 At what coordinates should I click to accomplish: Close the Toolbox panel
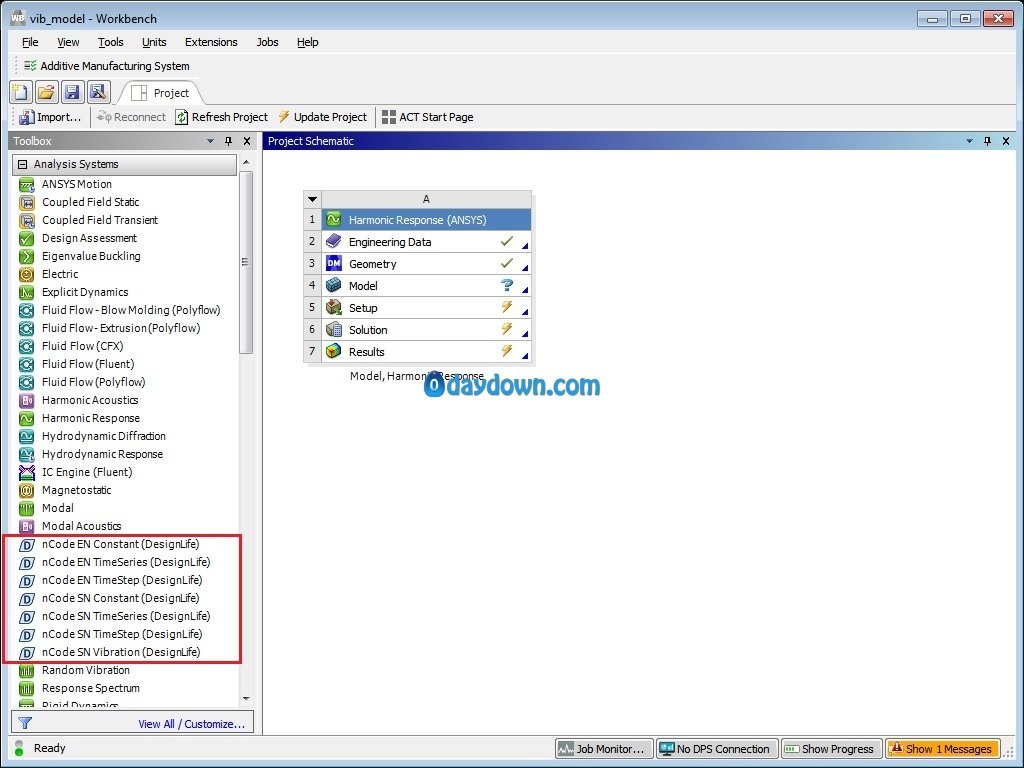point(247,141)
